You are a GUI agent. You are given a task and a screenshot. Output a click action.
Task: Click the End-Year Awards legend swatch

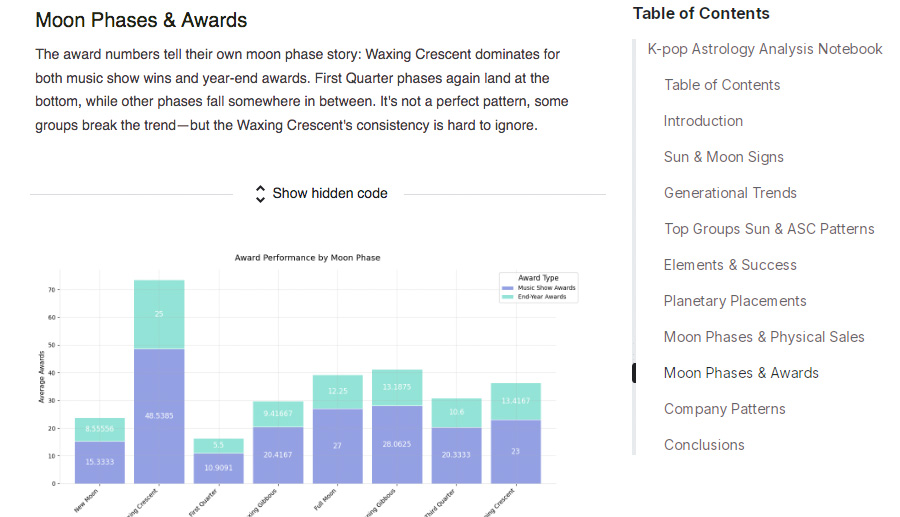(508, 297)
